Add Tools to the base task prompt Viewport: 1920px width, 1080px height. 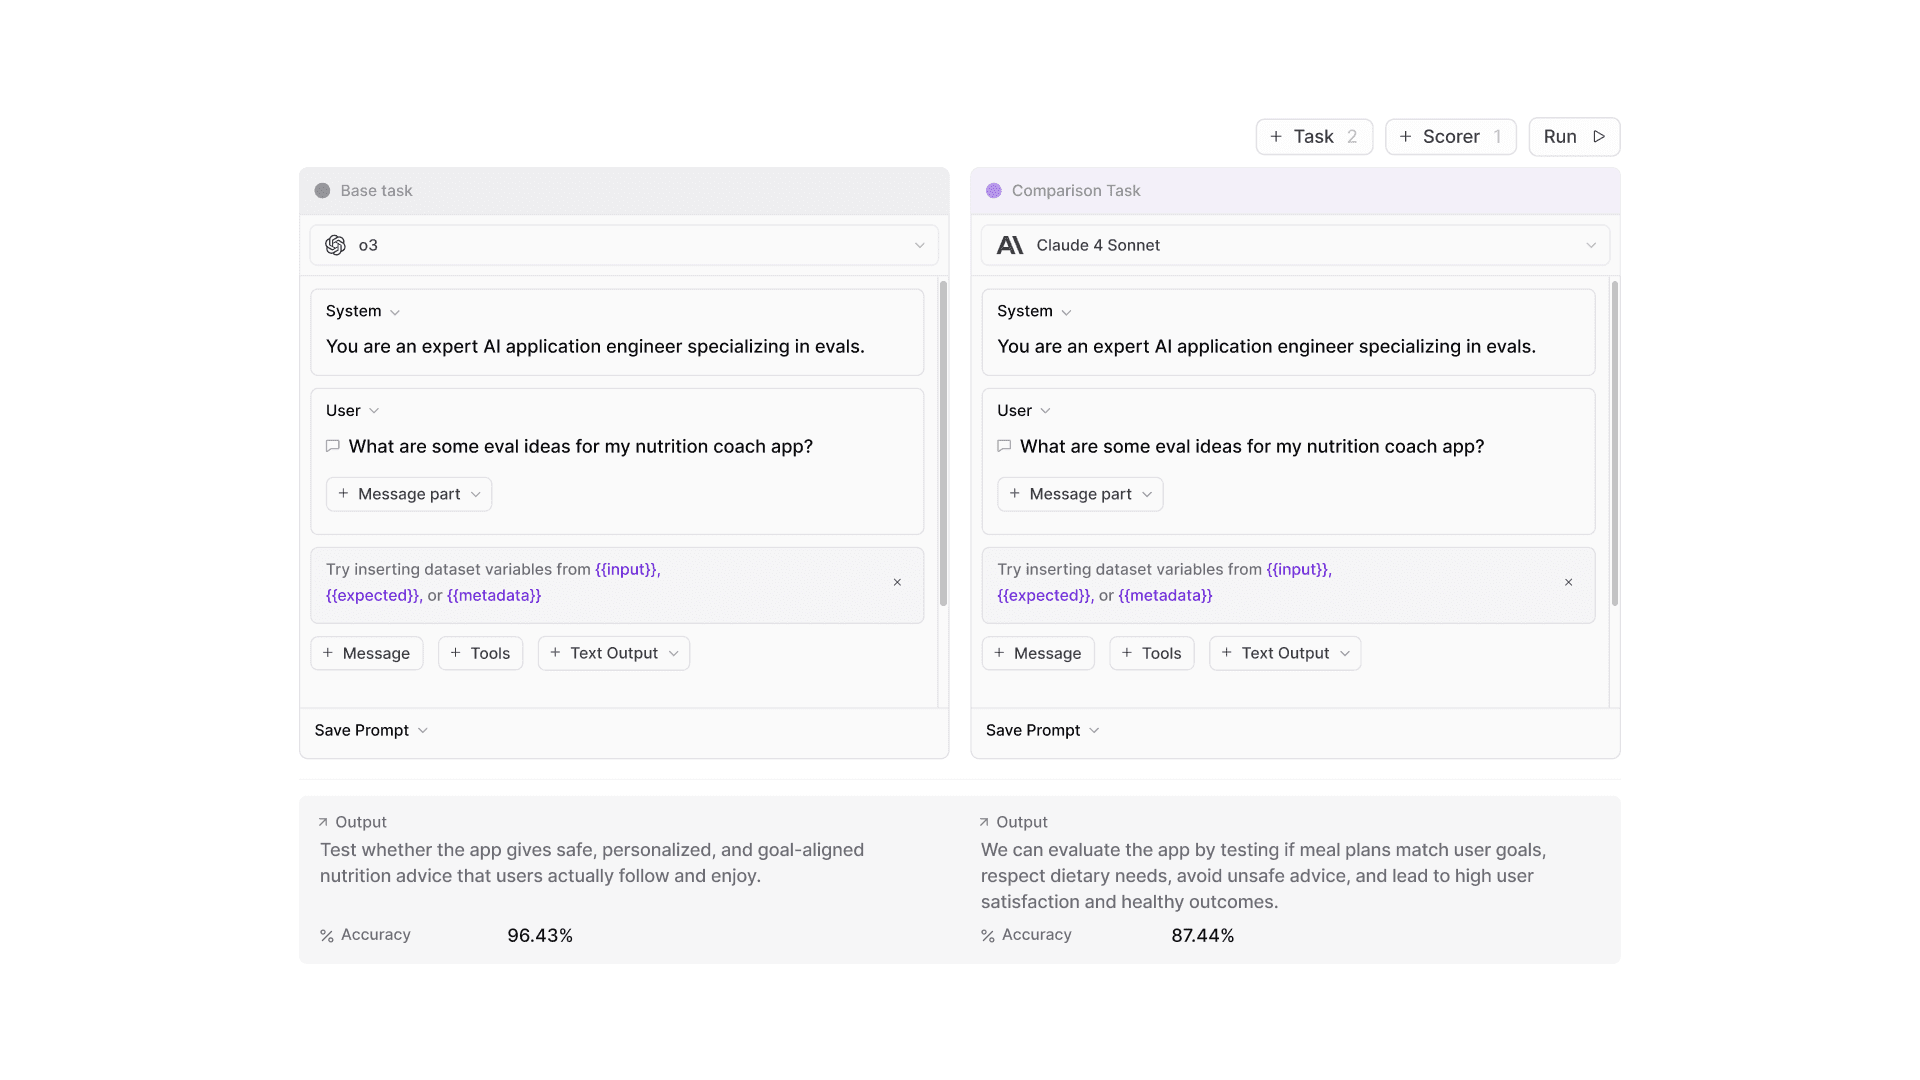[x=480, y=653]
